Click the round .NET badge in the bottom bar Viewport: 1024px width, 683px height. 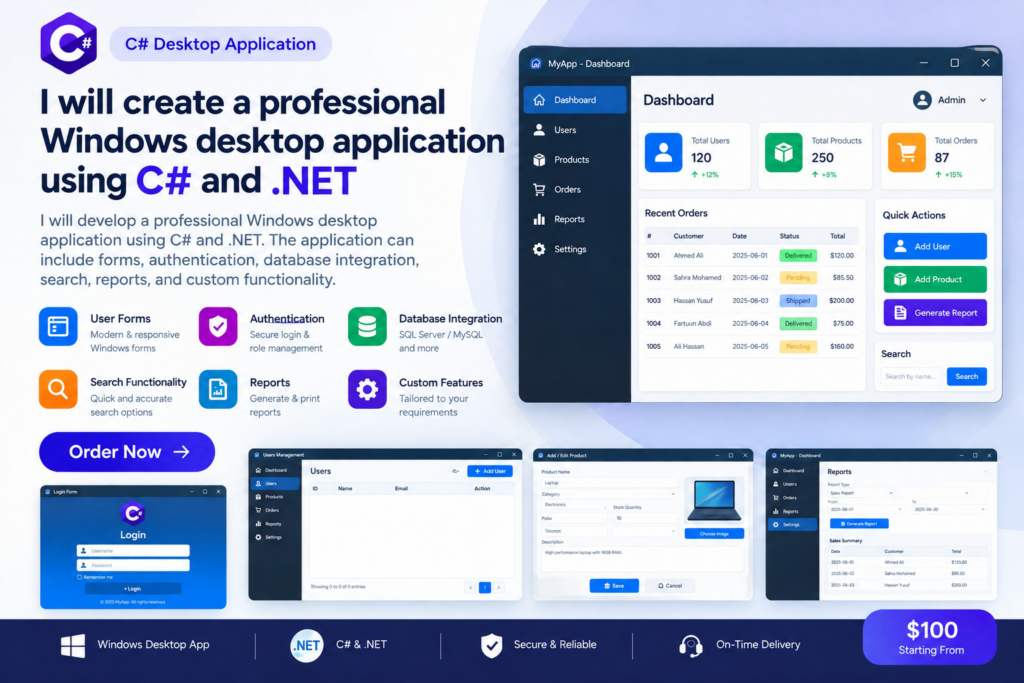(x=306, y=646)
